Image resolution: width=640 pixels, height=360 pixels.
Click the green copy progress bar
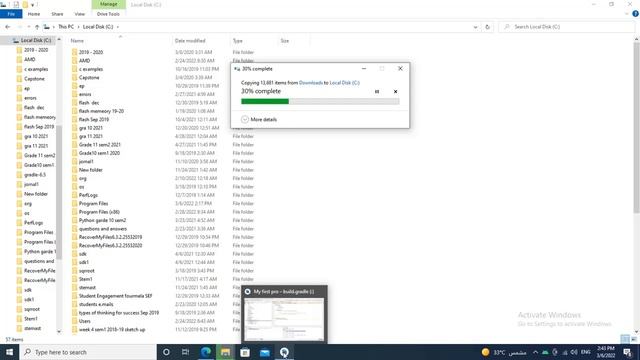320,101
